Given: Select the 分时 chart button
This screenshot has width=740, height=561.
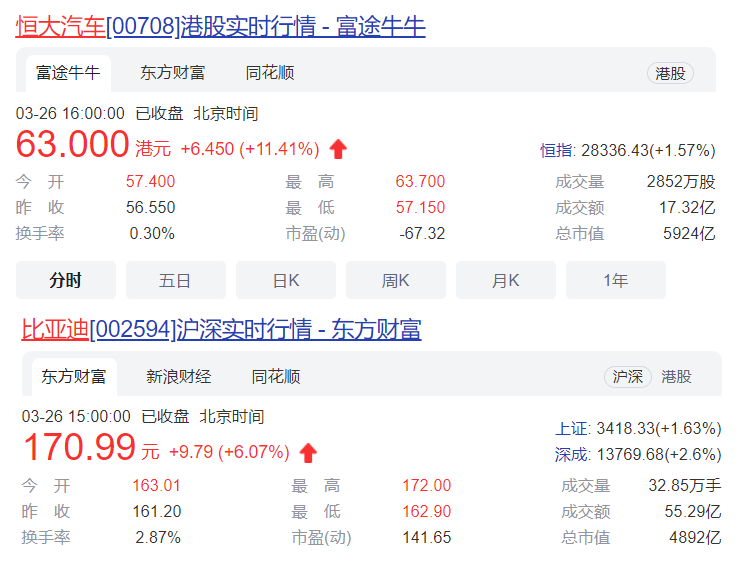Looking at the screenshot, I should coord(65,280).
